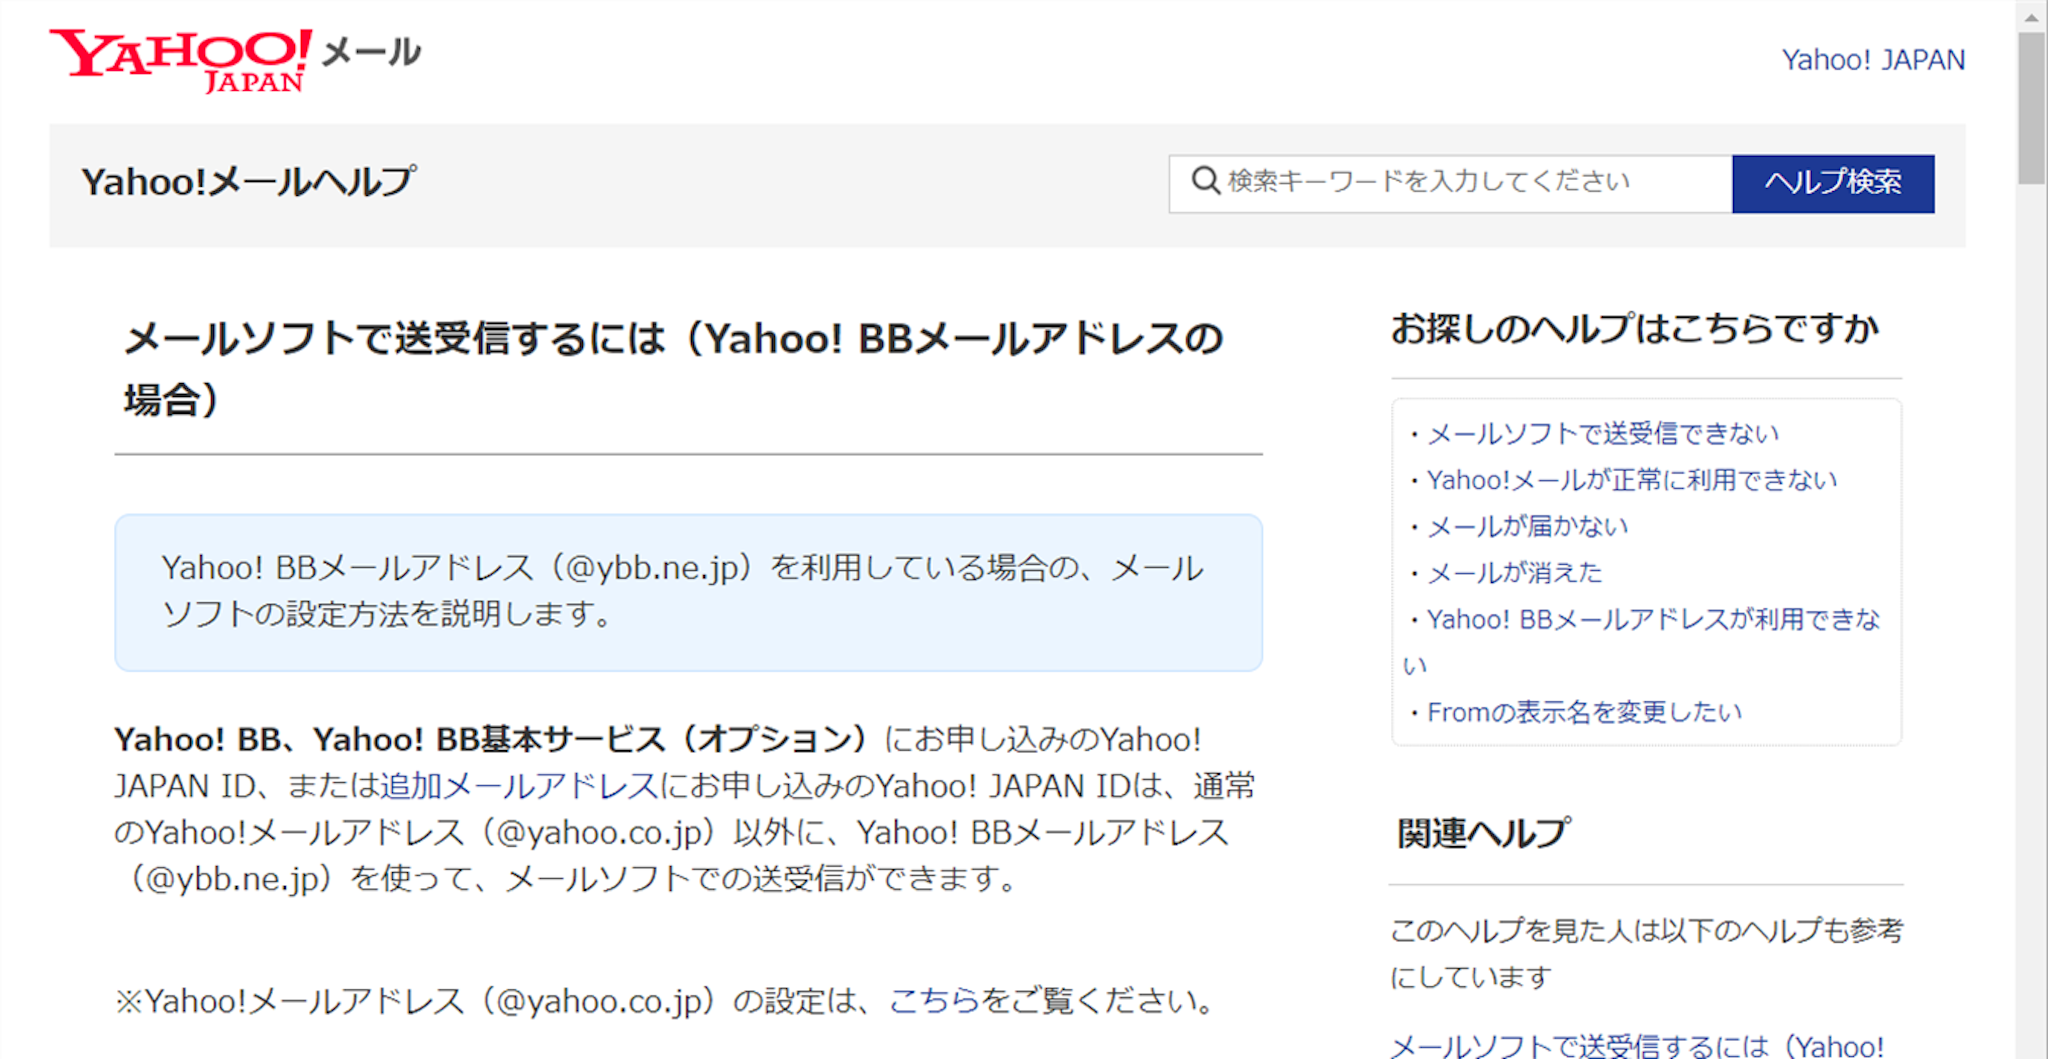Open メールソフトで送受信できない help link
Image resolution: width=2048 pixels, height=1059 pixels.
(1602, 434)
